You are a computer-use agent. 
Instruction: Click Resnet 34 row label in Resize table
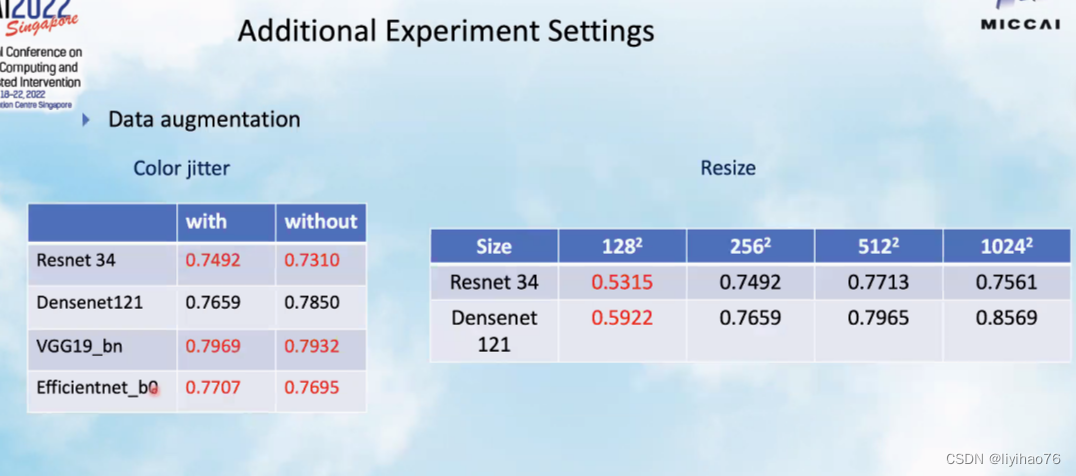(x=494, y=283)
